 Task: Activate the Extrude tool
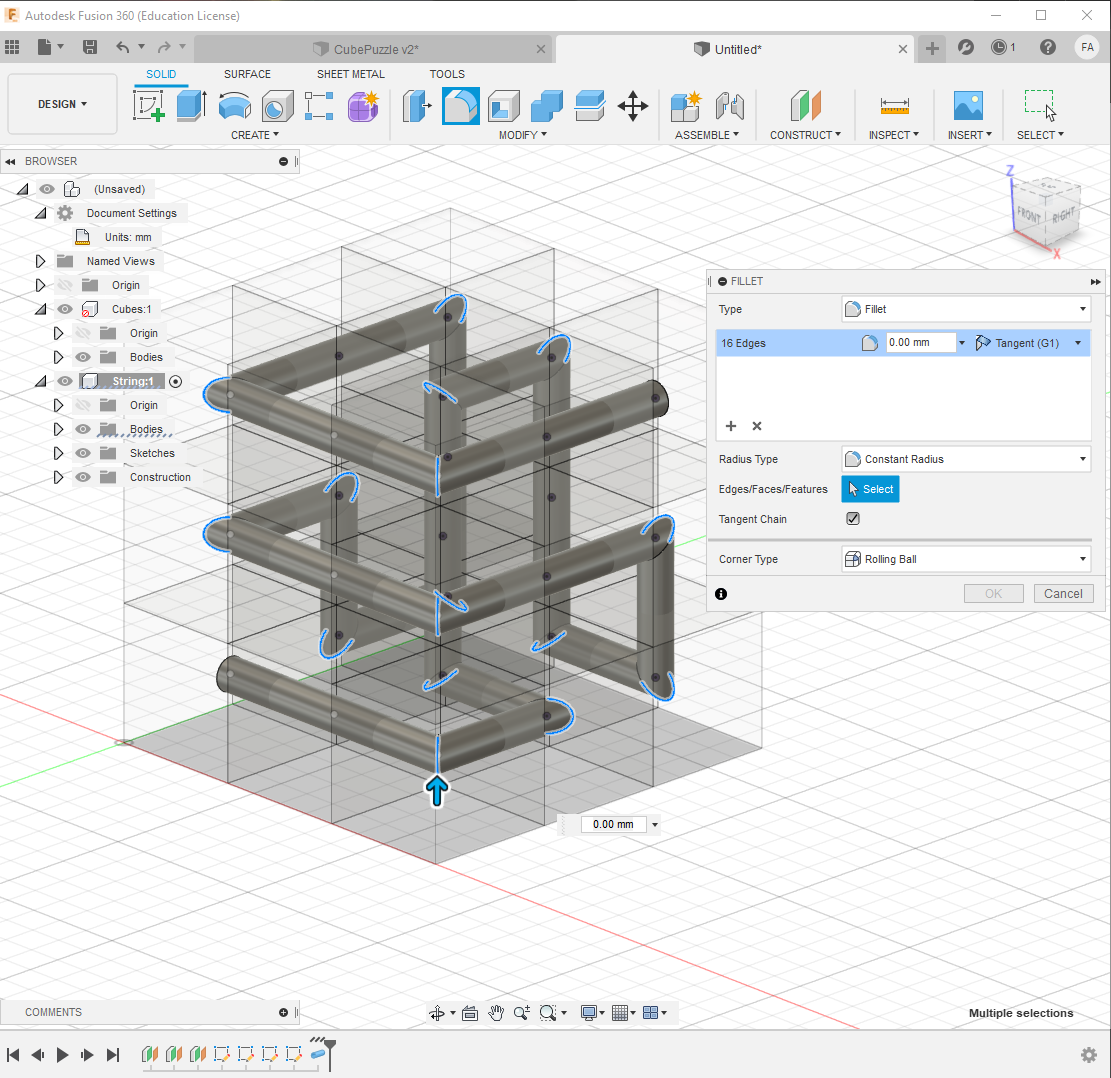coord(190,106)
